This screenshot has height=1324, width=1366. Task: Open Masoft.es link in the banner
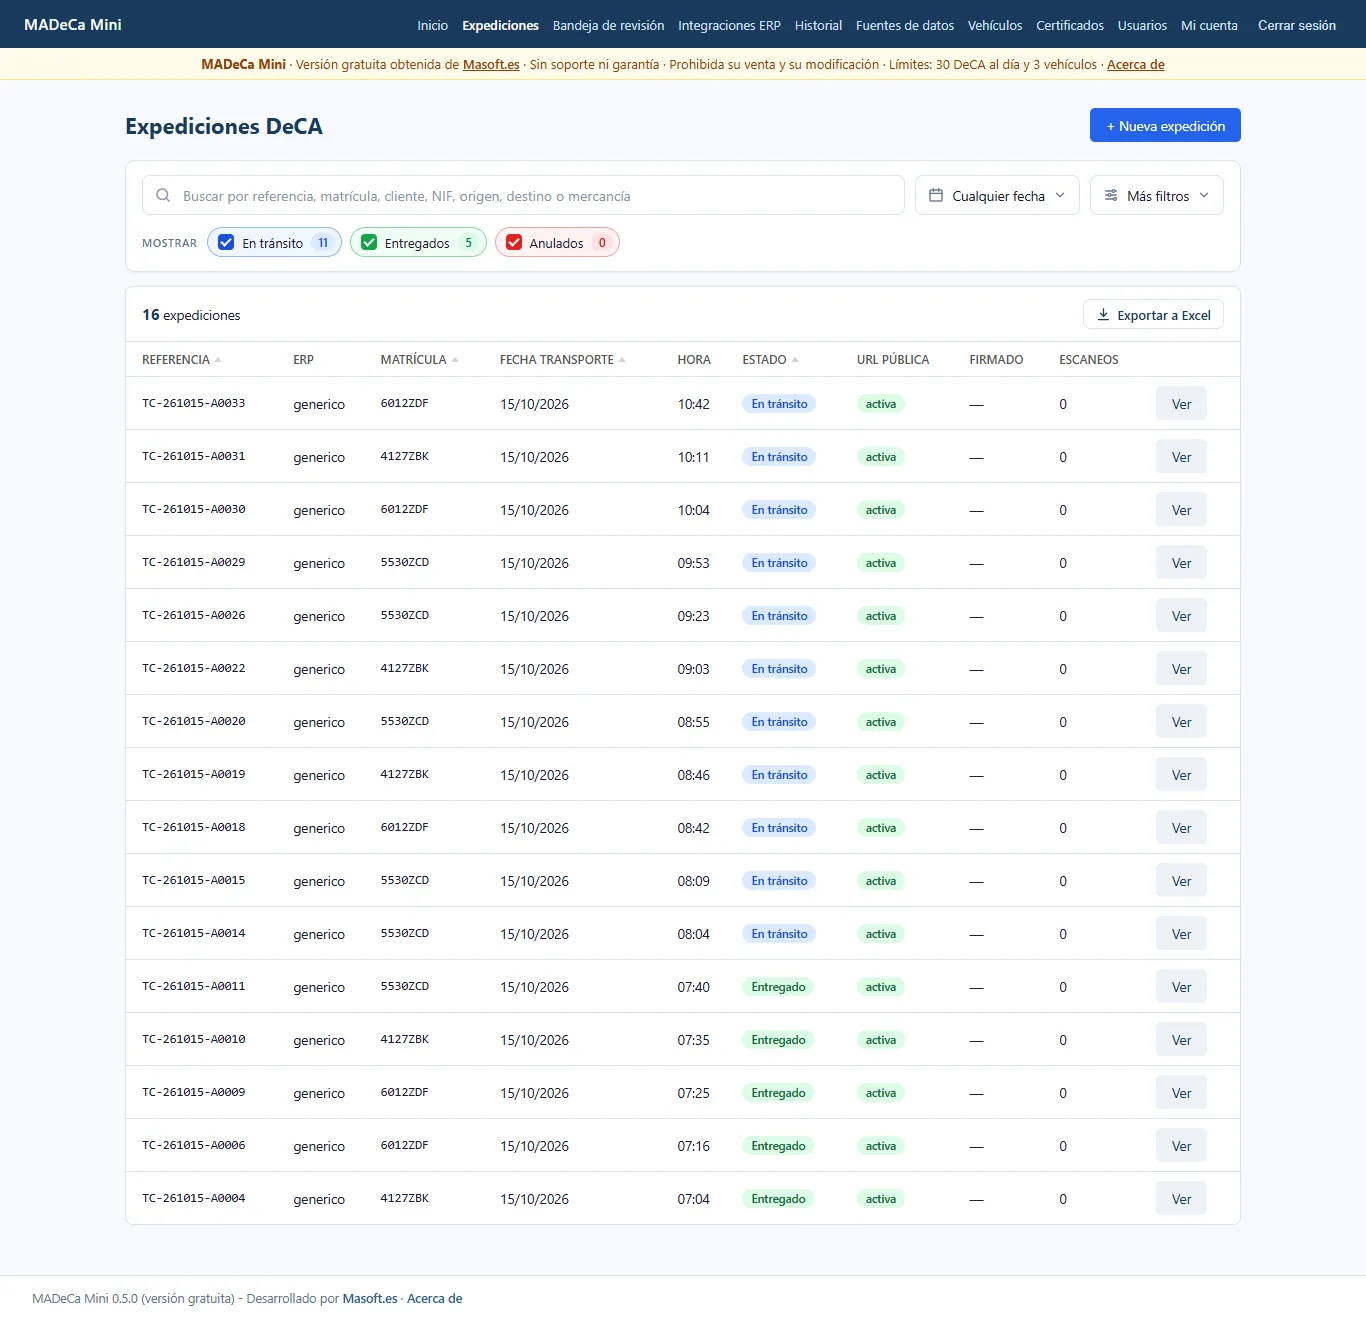pyautogui.click(x=491, y=65)
